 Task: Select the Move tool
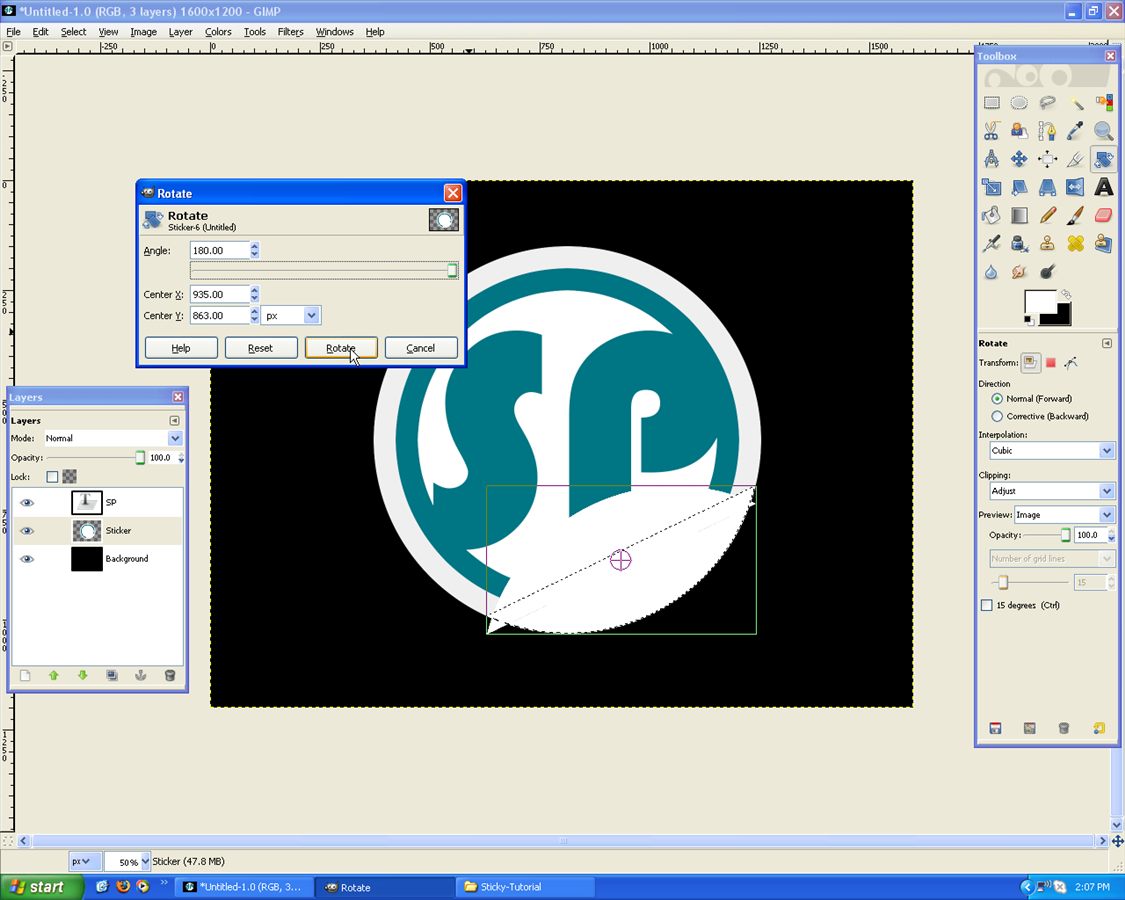(x=1019, y=159)
